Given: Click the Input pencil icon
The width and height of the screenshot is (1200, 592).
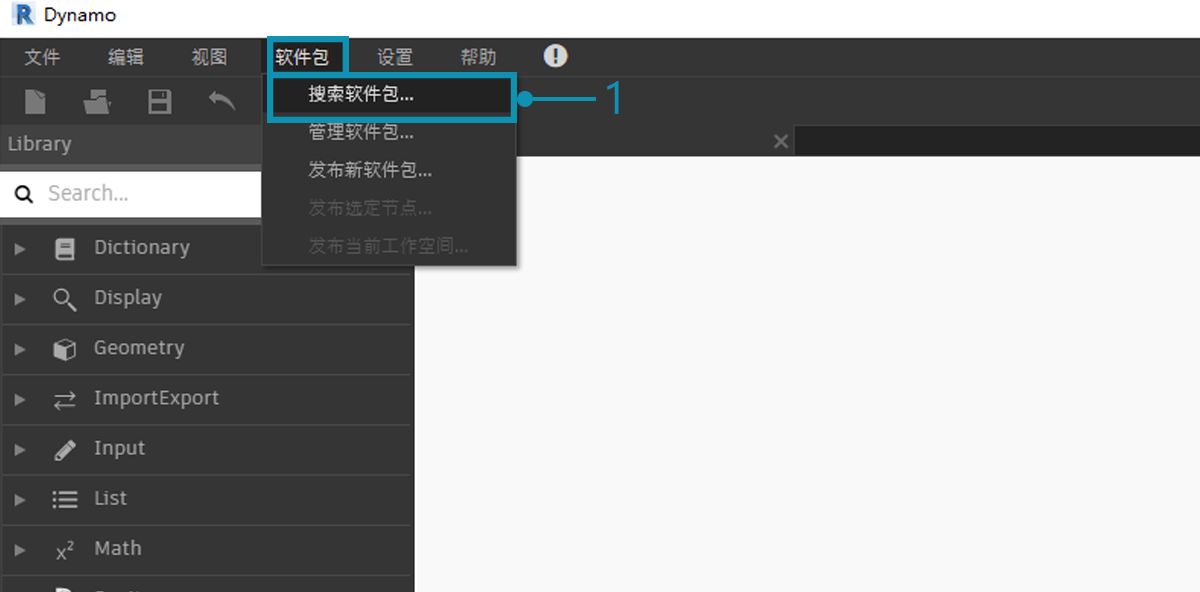Looking at the screenshot, I should 65,450.
